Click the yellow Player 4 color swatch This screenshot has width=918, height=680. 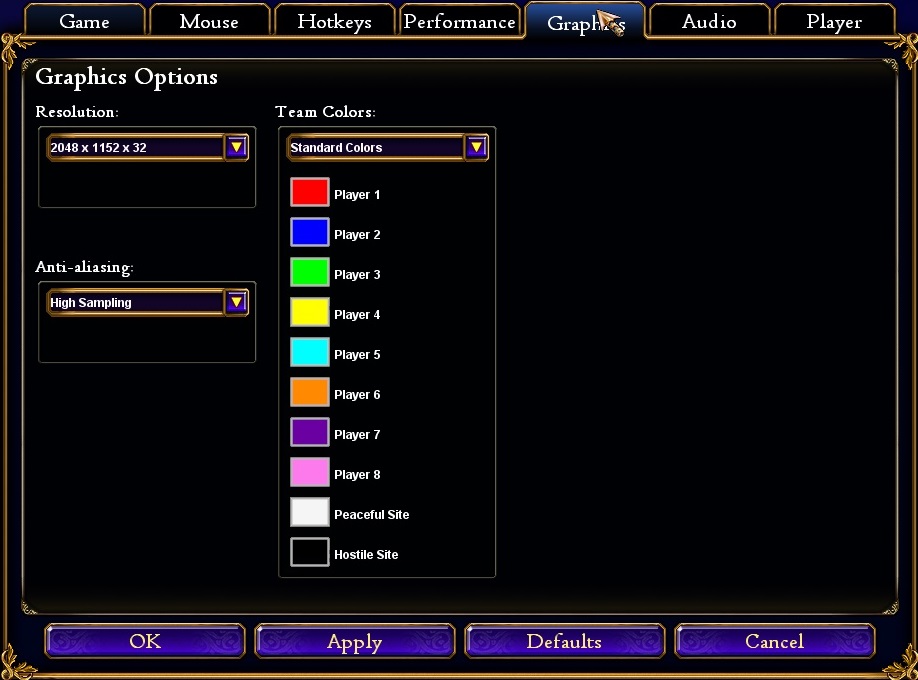(309, 312)
